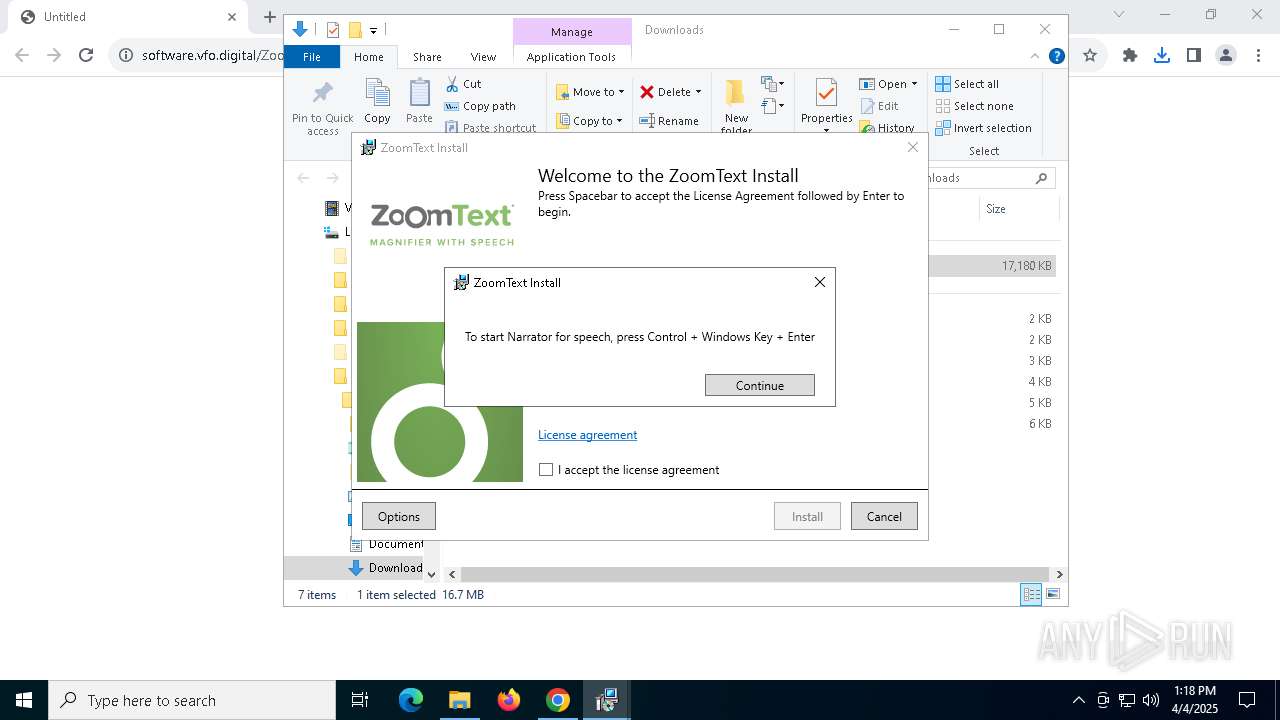1280x720 pixels.
Task: Open Chrome Extensions puzzle icon
Action: (1130, 55)
